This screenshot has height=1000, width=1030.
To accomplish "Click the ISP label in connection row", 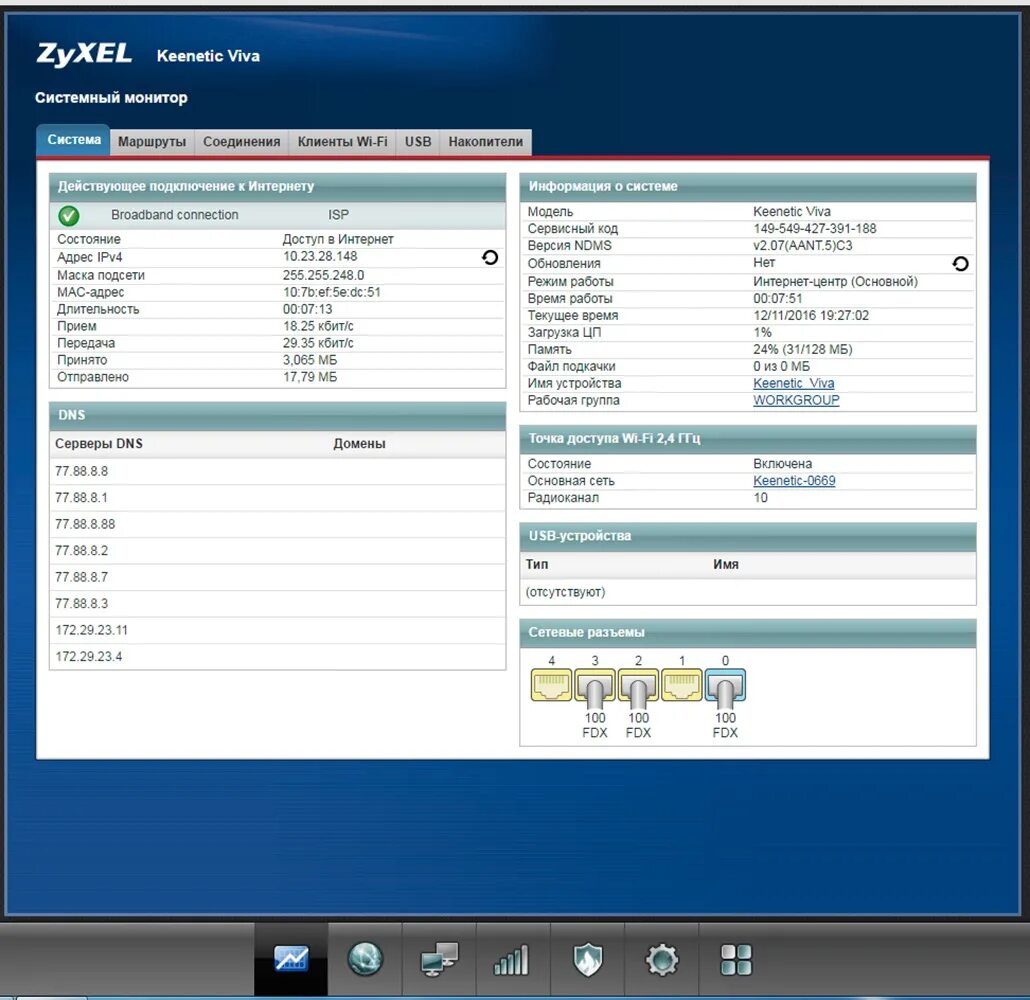I will [338, 215].
